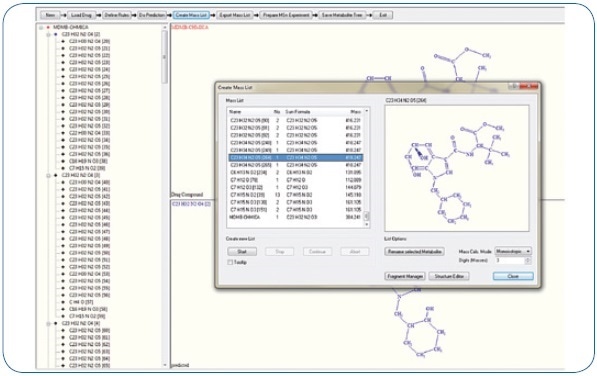The height and width of the screenshot is (376, 597).
Task: Click the Start button under Create new List
Action: [x=242, y=252]
